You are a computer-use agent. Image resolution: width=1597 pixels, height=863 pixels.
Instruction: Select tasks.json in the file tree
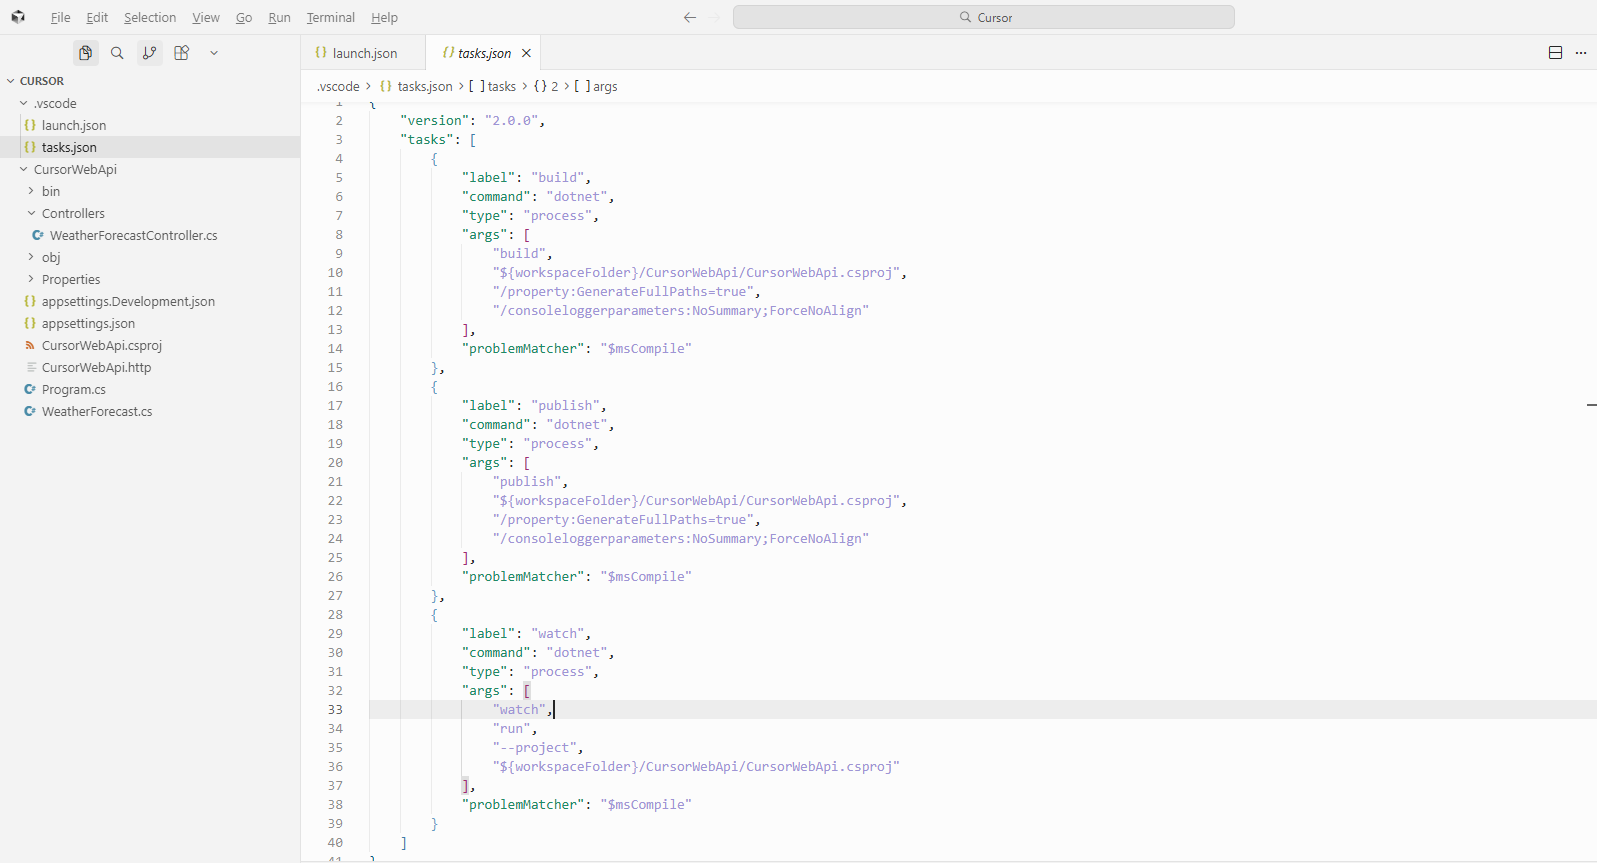click(150, 147)
